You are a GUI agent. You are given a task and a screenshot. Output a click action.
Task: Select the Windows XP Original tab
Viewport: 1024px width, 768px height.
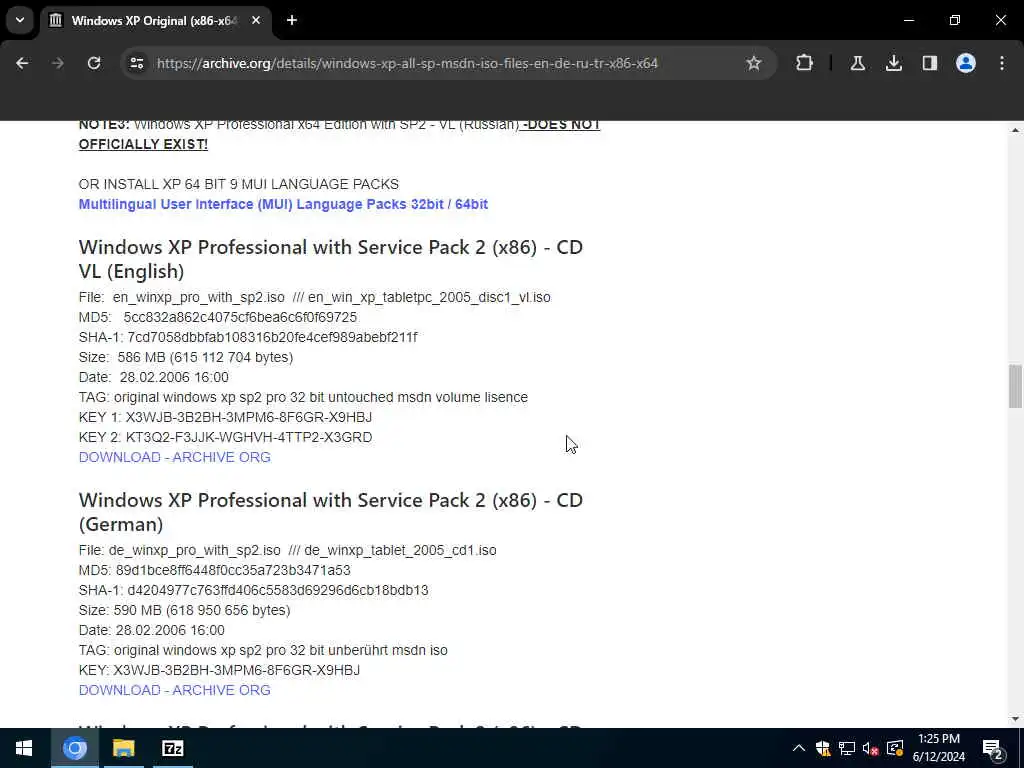click(153, 21)
